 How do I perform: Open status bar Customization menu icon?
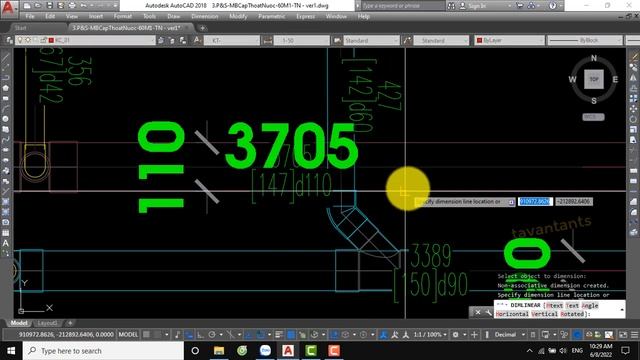634,335
